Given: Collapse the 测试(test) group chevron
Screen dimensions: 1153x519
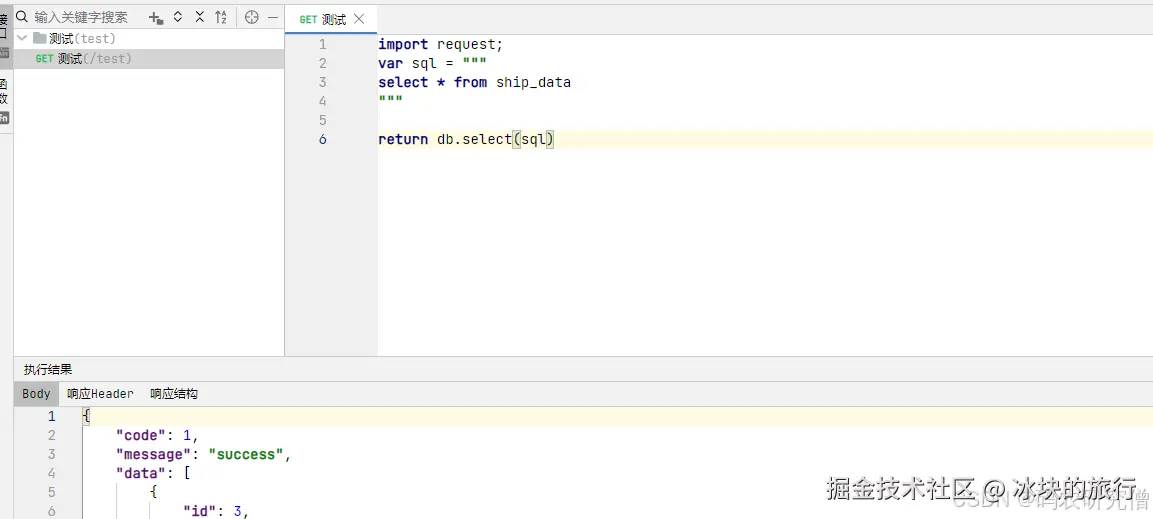Looking at the screenshot, I should click(x=21, y=38).
